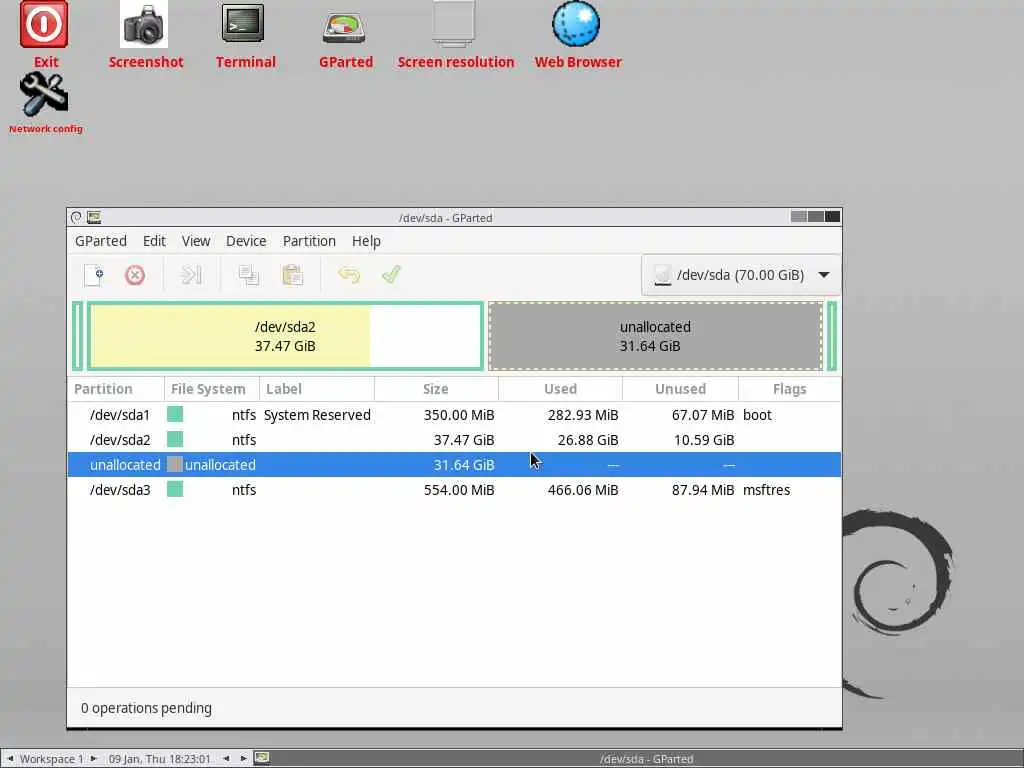Click the Apply all operations checkmark

[391, 275]
